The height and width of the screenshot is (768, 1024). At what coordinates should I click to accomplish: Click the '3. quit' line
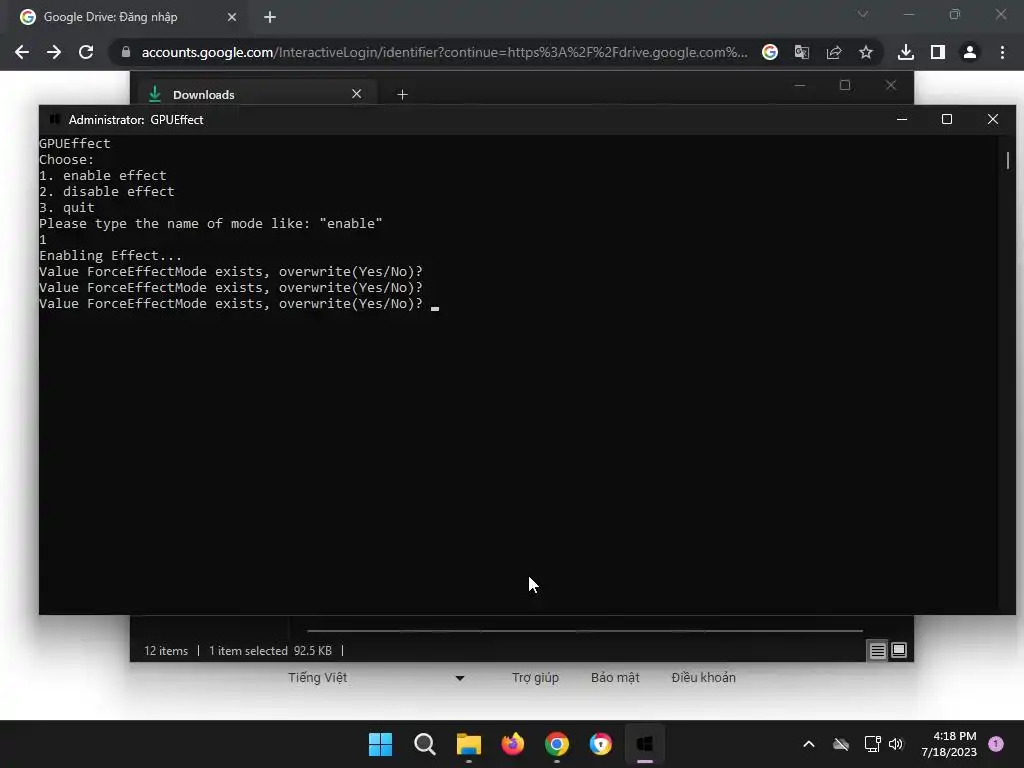pos(67,208)
